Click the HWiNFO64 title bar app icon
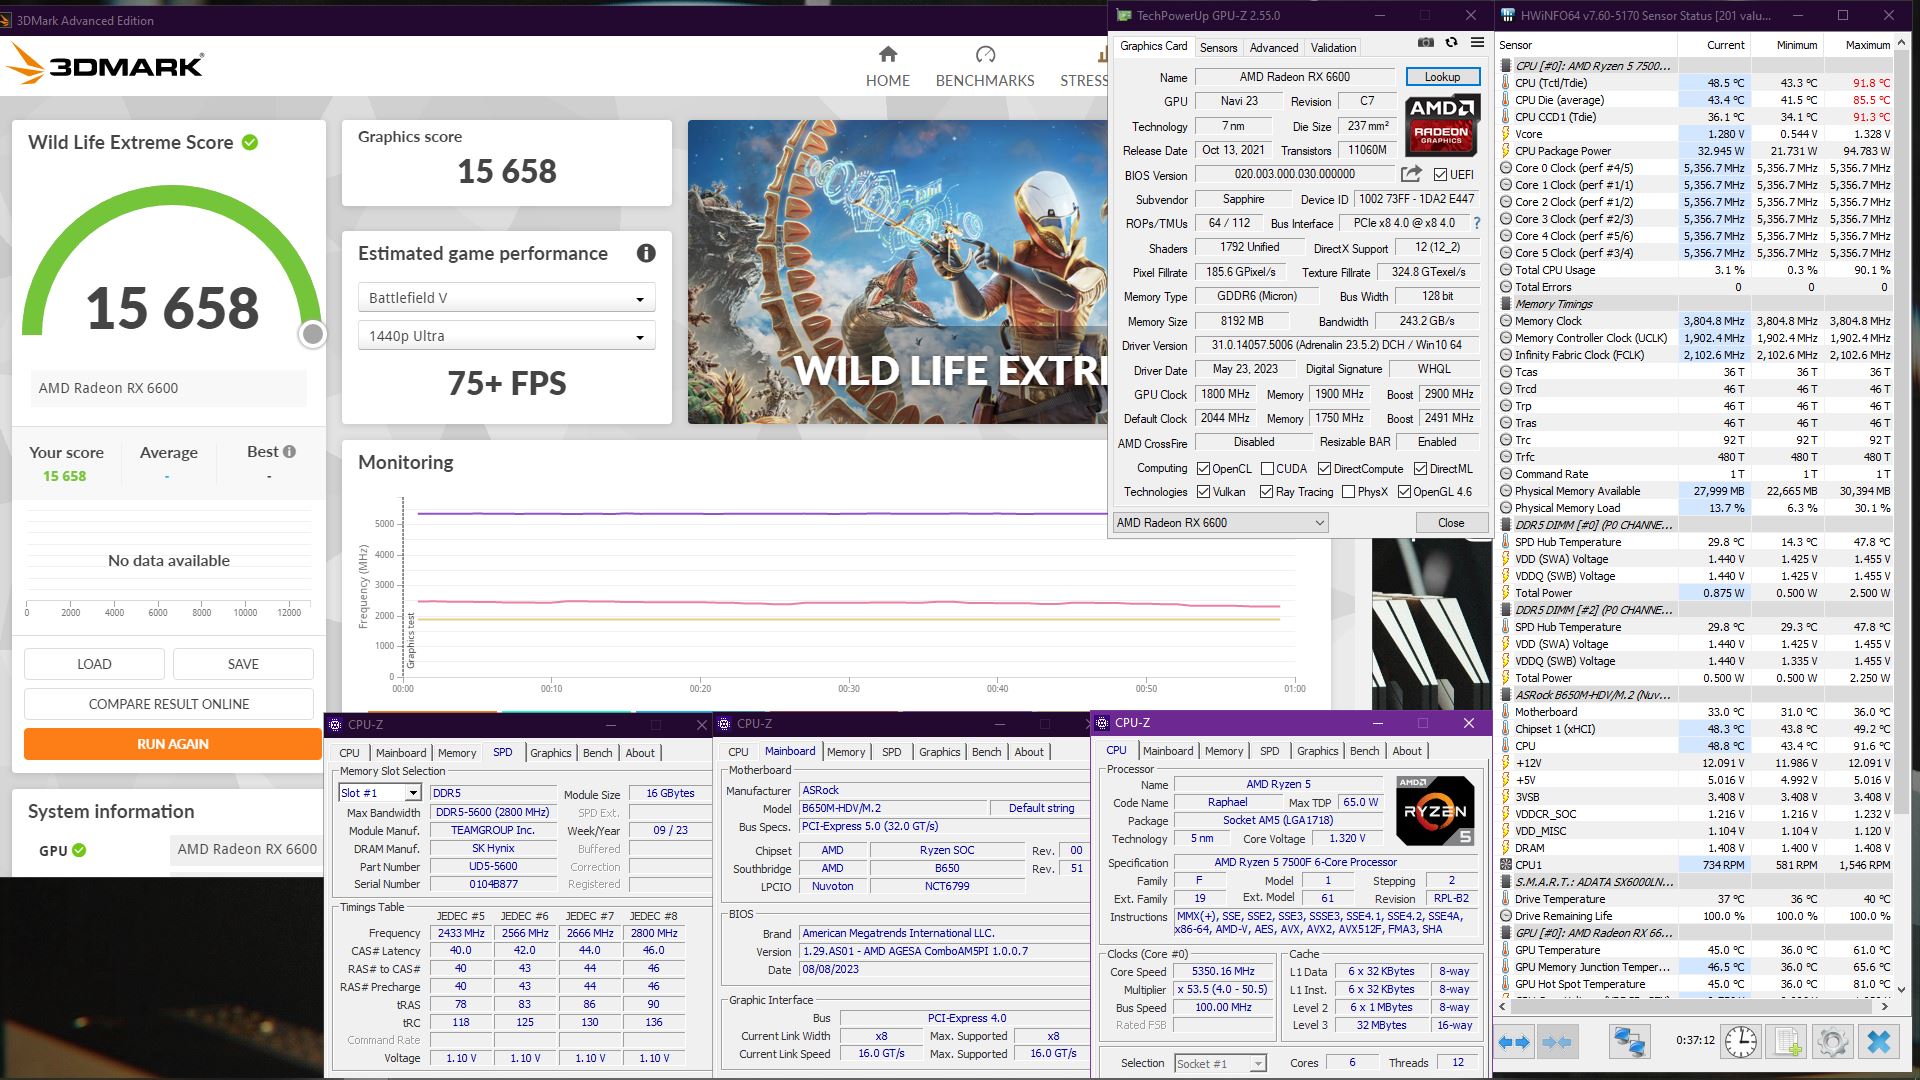 (x=1507, y=16)
